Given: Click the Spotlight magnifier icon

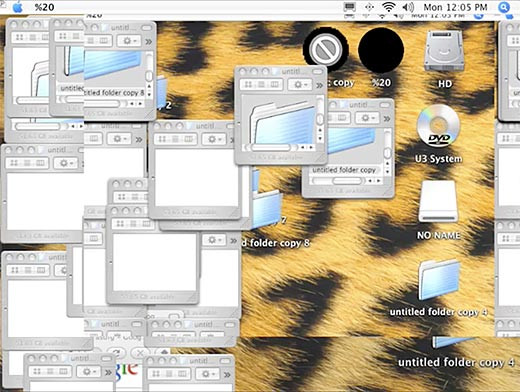Looking at the screenshot, I should tap(504, 7).
